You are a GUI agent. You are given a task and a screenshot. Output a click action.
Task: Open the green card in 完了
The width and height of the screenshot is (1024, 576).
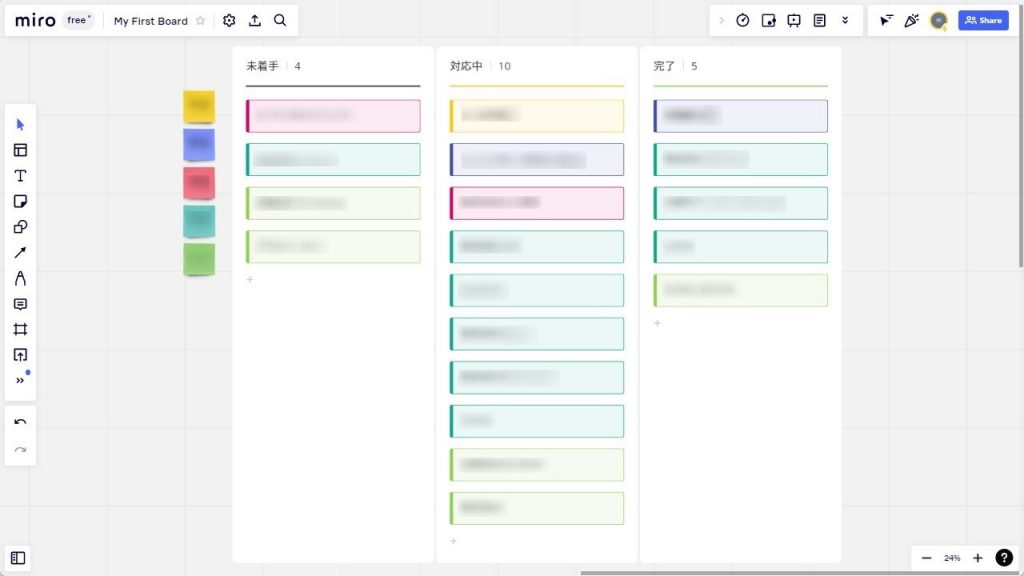[741, 291]
